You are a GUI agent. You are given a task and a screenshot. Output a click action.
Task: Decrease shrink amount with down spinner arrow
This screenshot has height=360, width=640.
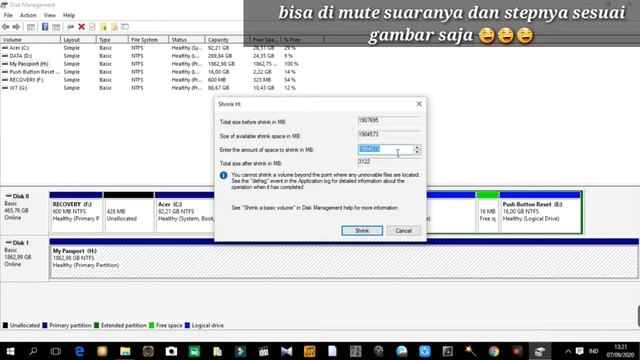coord(417,152)
